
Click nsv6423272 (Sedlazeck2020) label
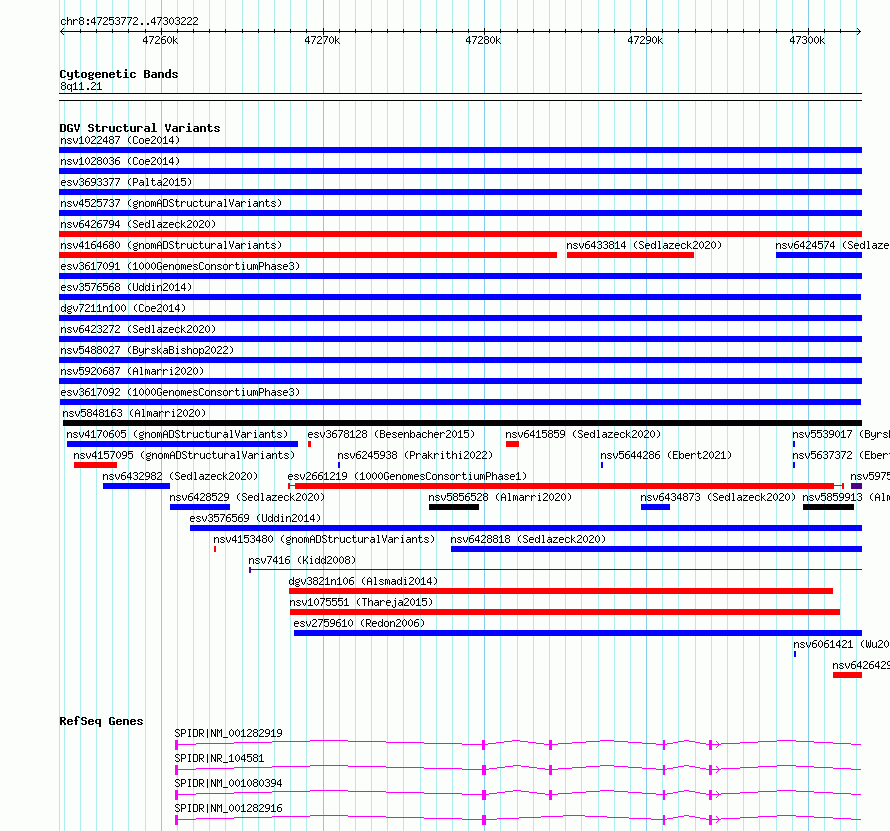coord(138,329)
